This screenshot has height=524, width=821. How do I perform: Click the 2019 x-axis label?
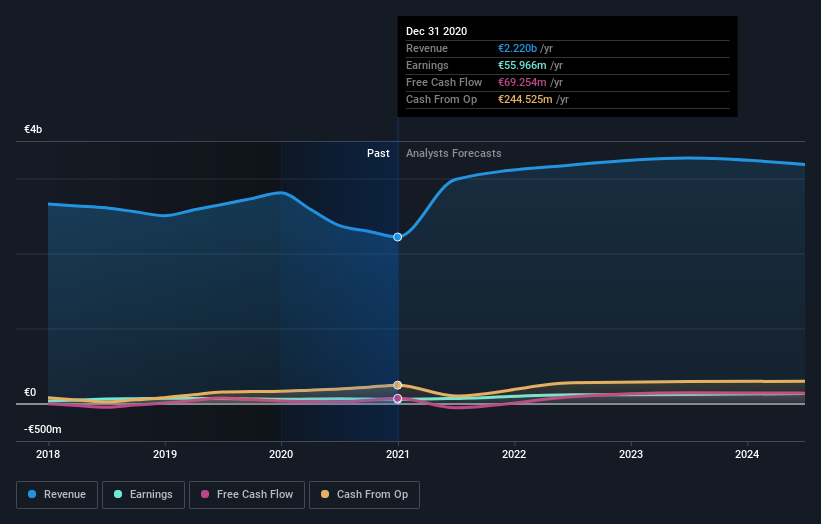[165, 454]
